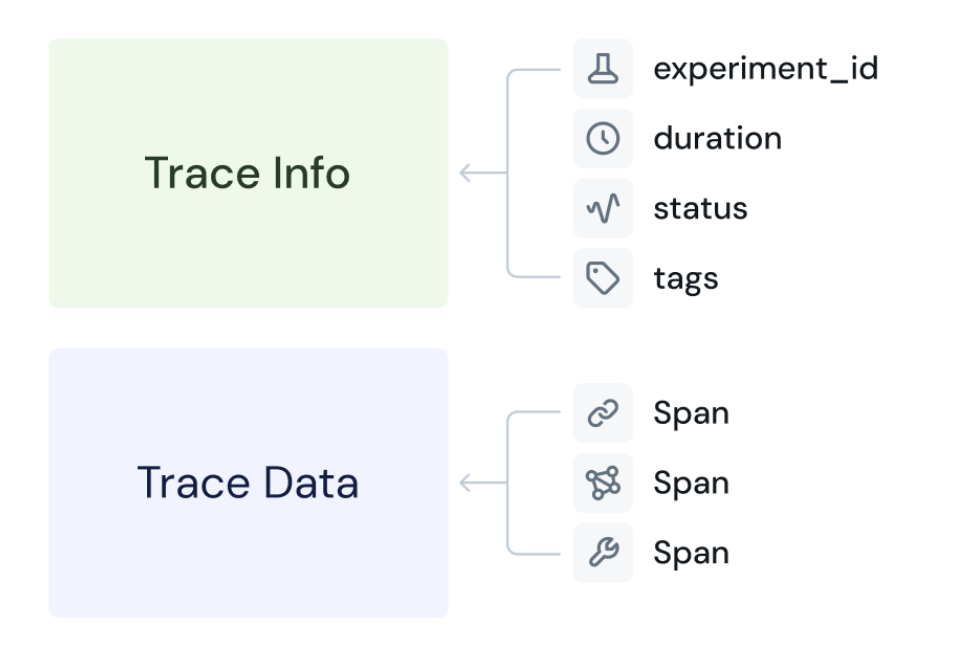Click the arrow pointing to Trace Info
968x646 pixels.
pos(480,172)
